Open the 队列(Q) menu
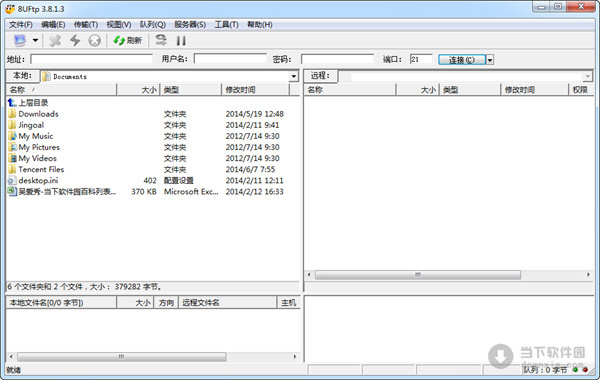 click(152, 24)
